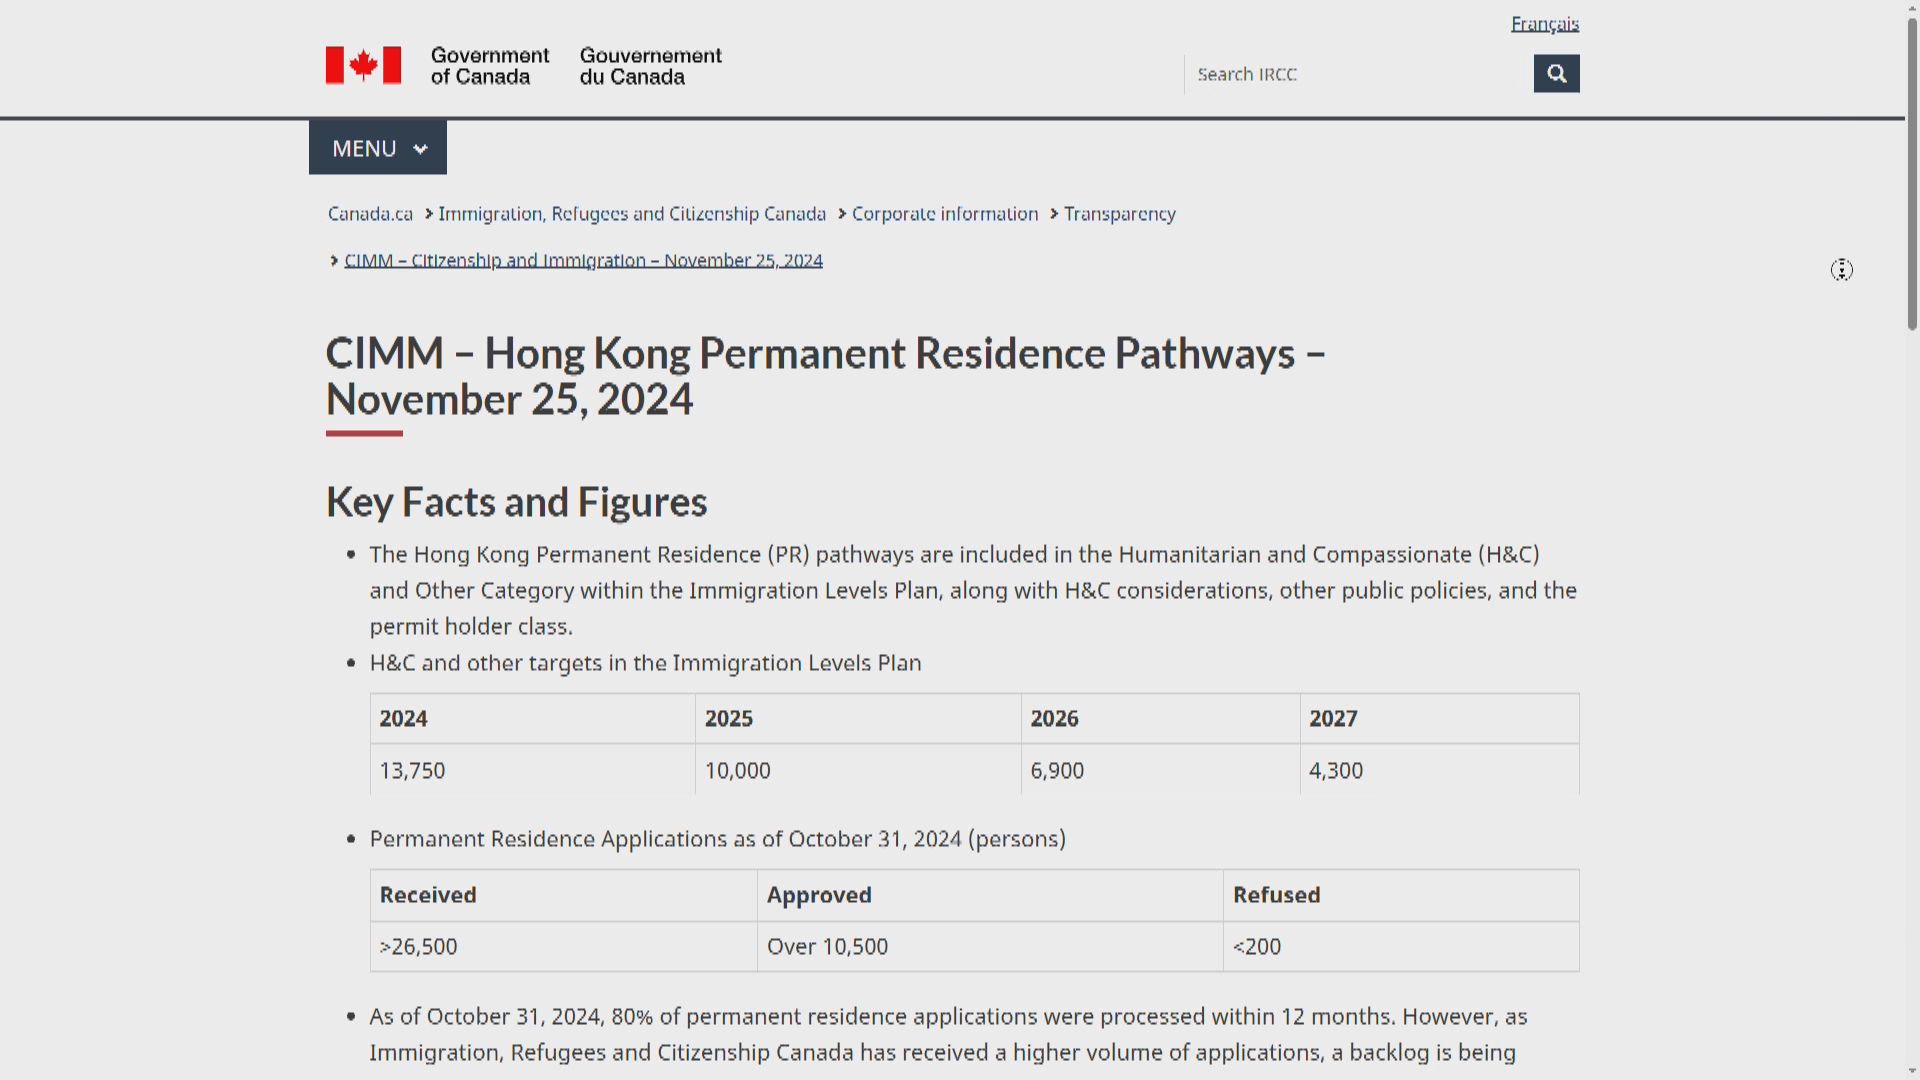Click chevron before Transparency breadcrumb

click(1054, 214)
